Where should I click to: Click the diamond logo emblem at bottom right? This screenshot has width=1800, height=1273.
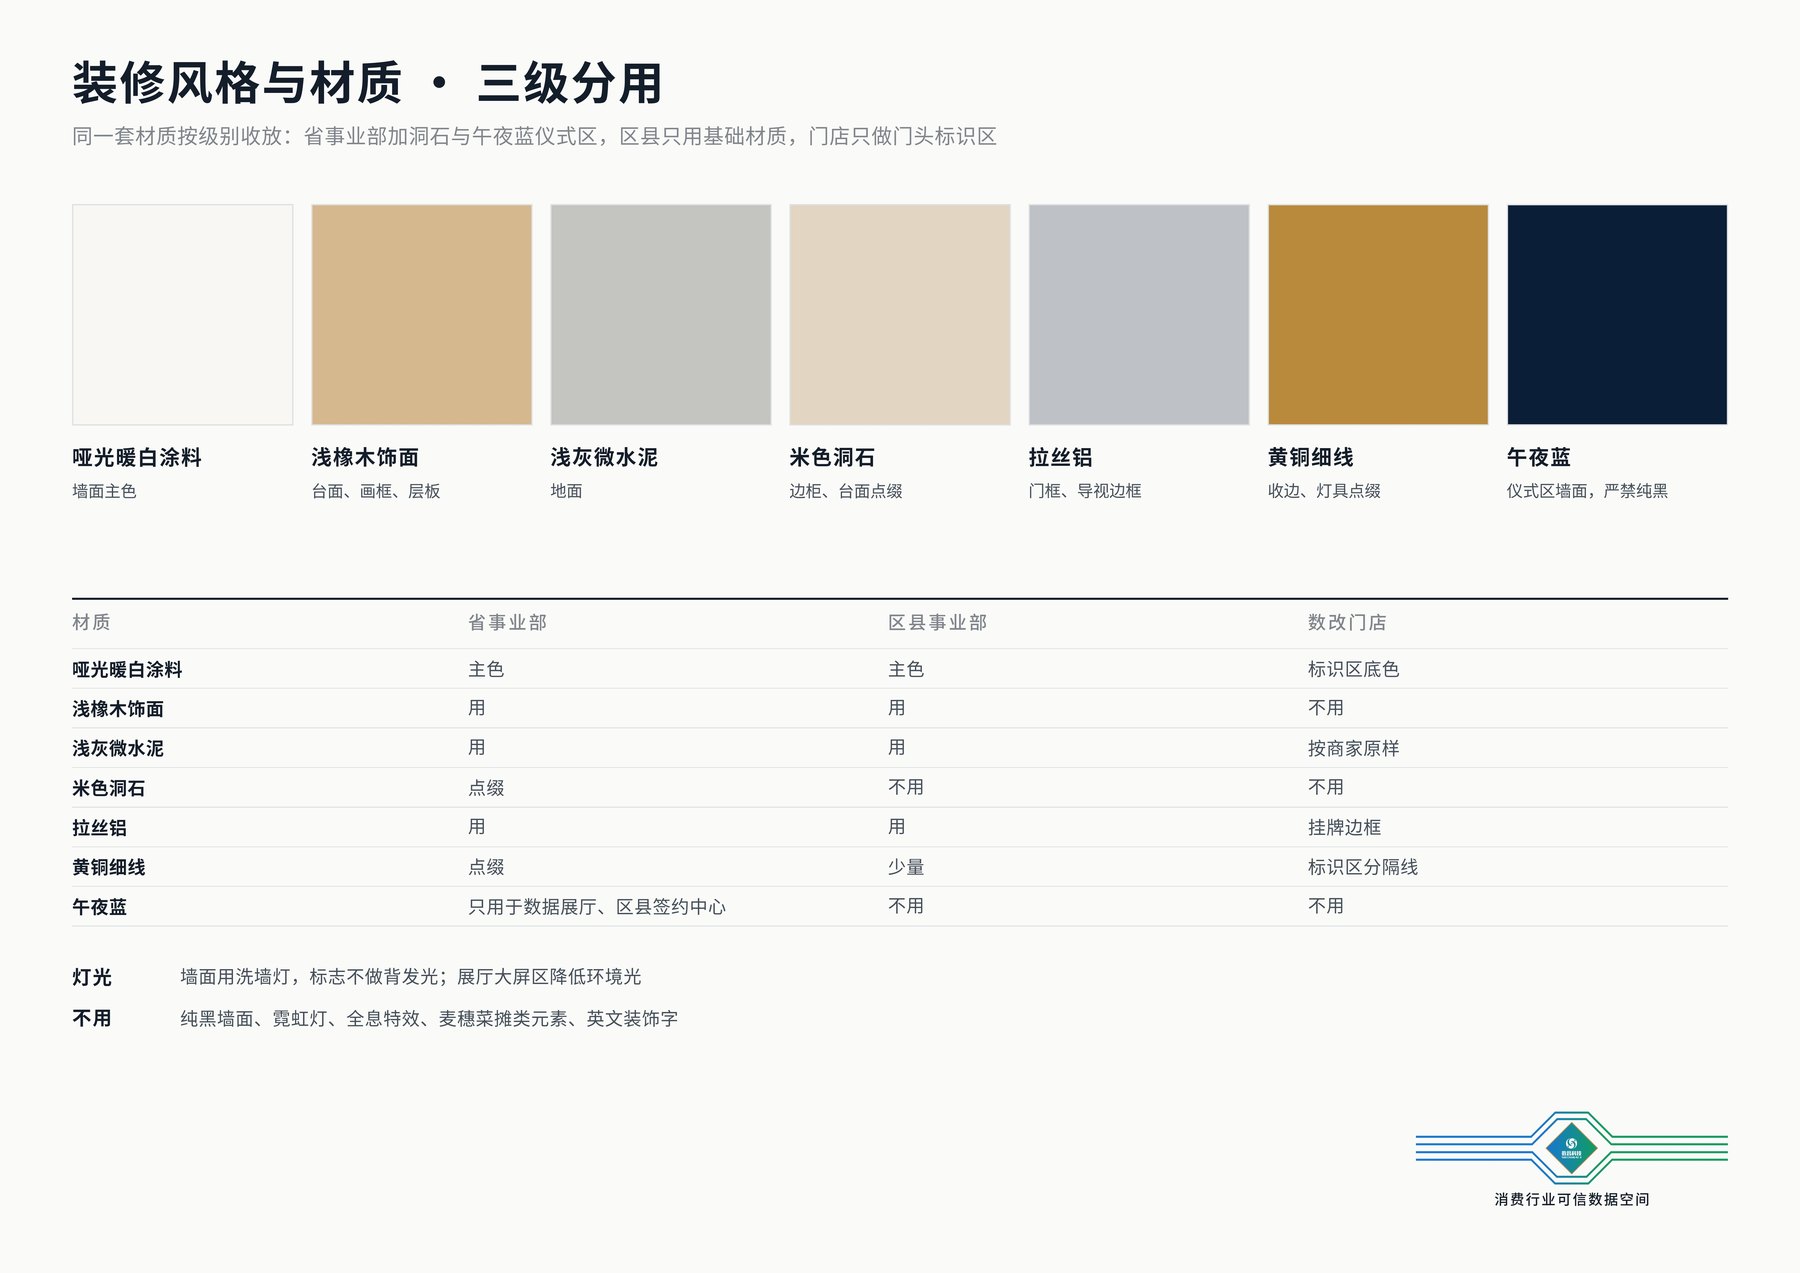(1571, 1147)
